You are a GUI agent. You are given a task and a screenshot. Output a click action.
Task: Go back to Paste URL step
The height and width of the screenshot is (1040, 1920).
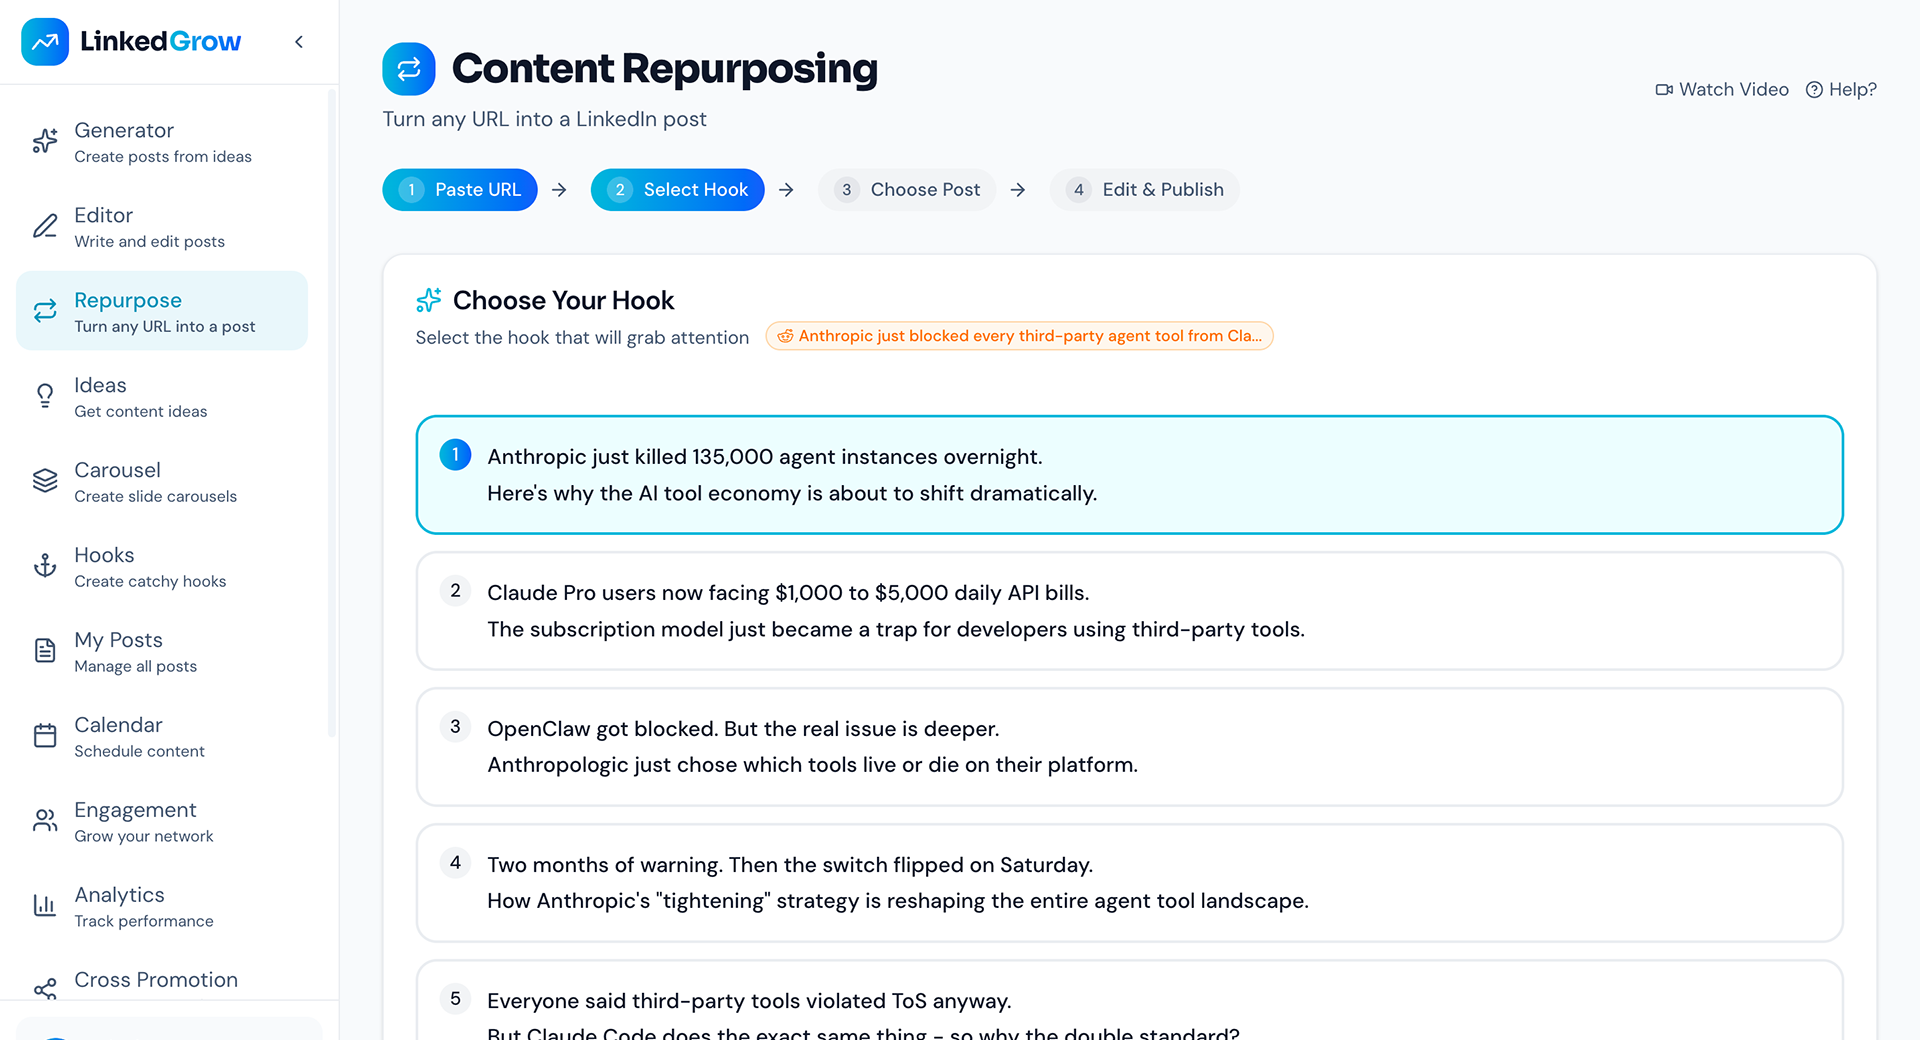tap(460, 190)
